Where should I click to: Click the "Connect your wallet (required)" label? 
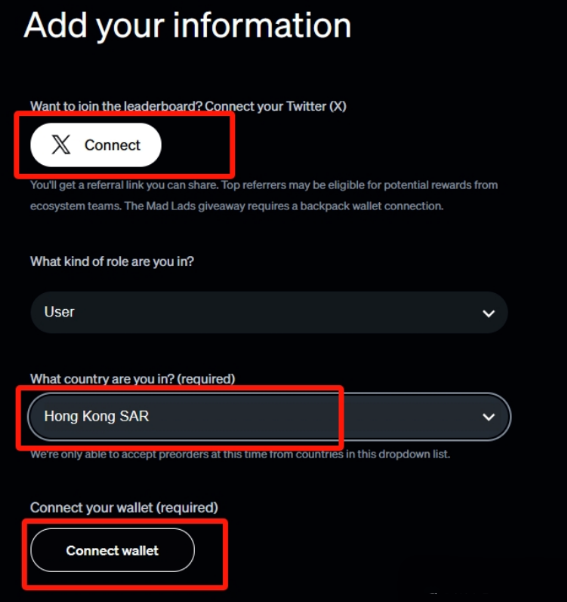[124, 508]
